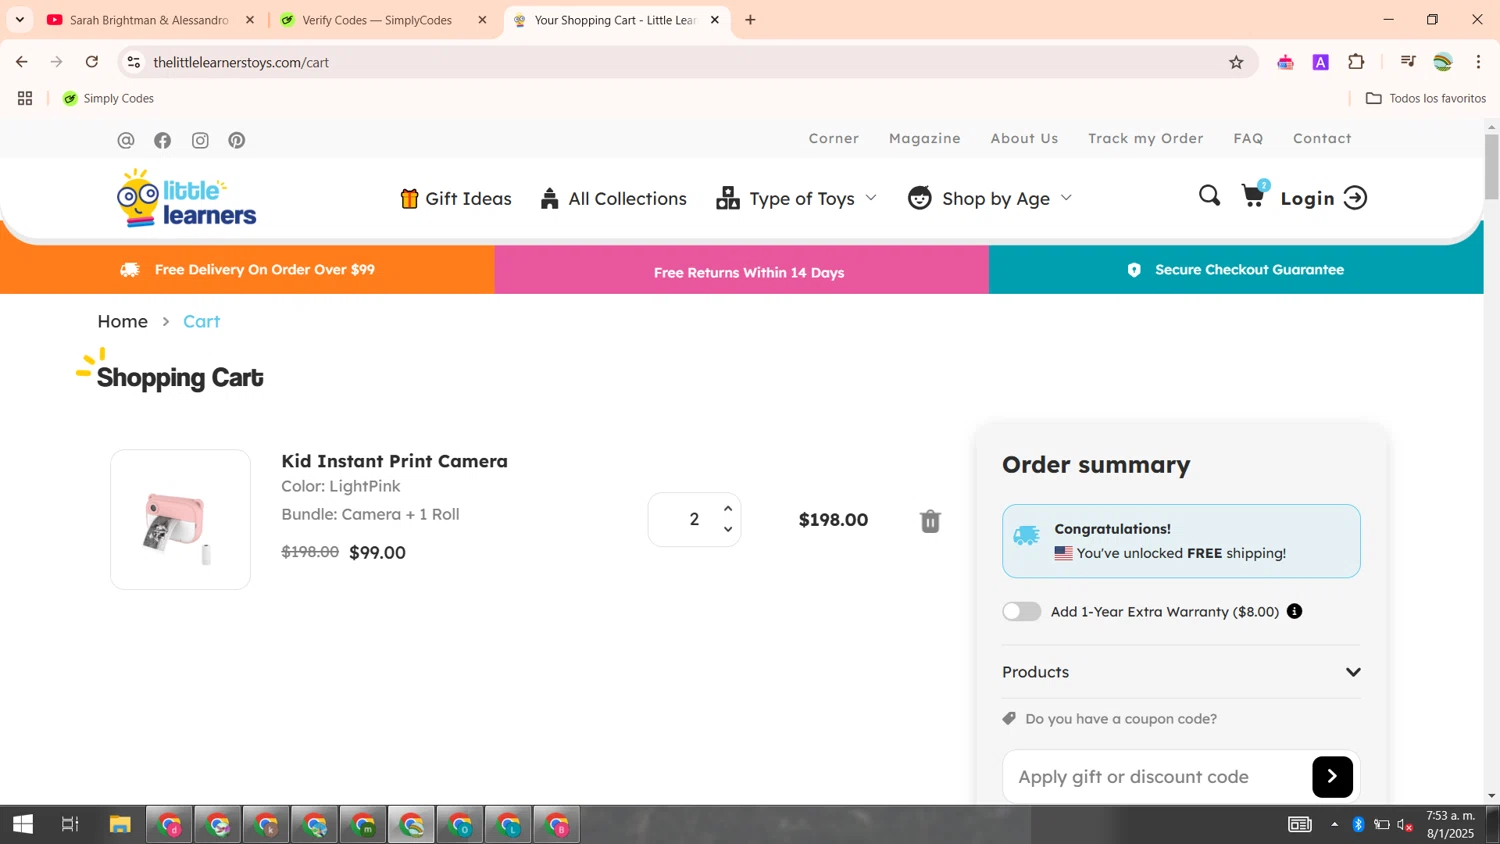The image size is (1500, 844).
Task: Open the media control icon in toolbar
Action: 1408,62
